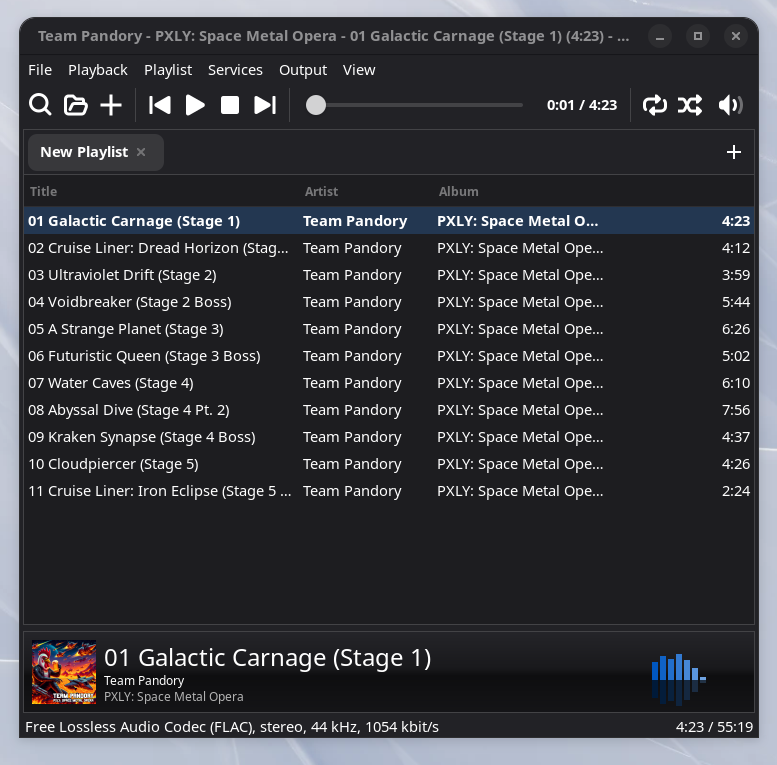777x765 pixels.
Task: Open the Playback menu
Action: point(98,70)
